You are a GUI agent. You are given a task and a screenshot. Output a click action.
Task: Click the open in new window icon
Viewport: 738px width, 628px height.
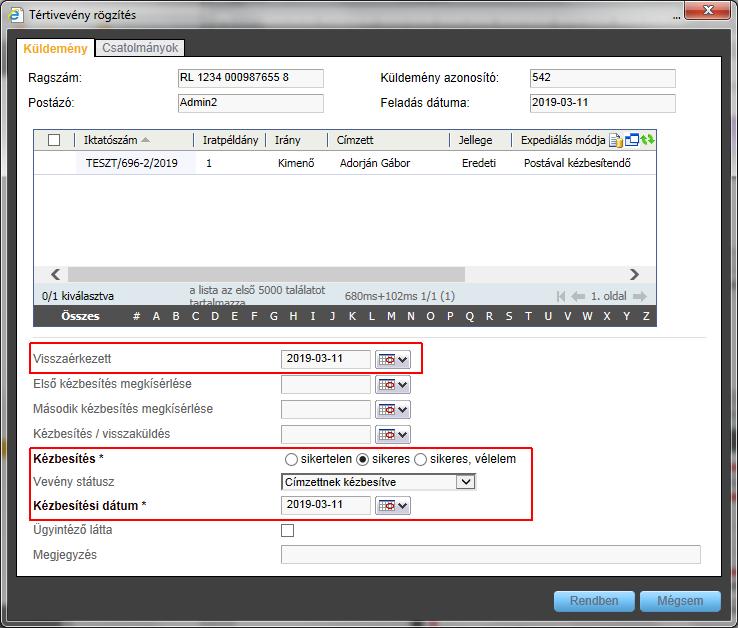click(632, 140)
